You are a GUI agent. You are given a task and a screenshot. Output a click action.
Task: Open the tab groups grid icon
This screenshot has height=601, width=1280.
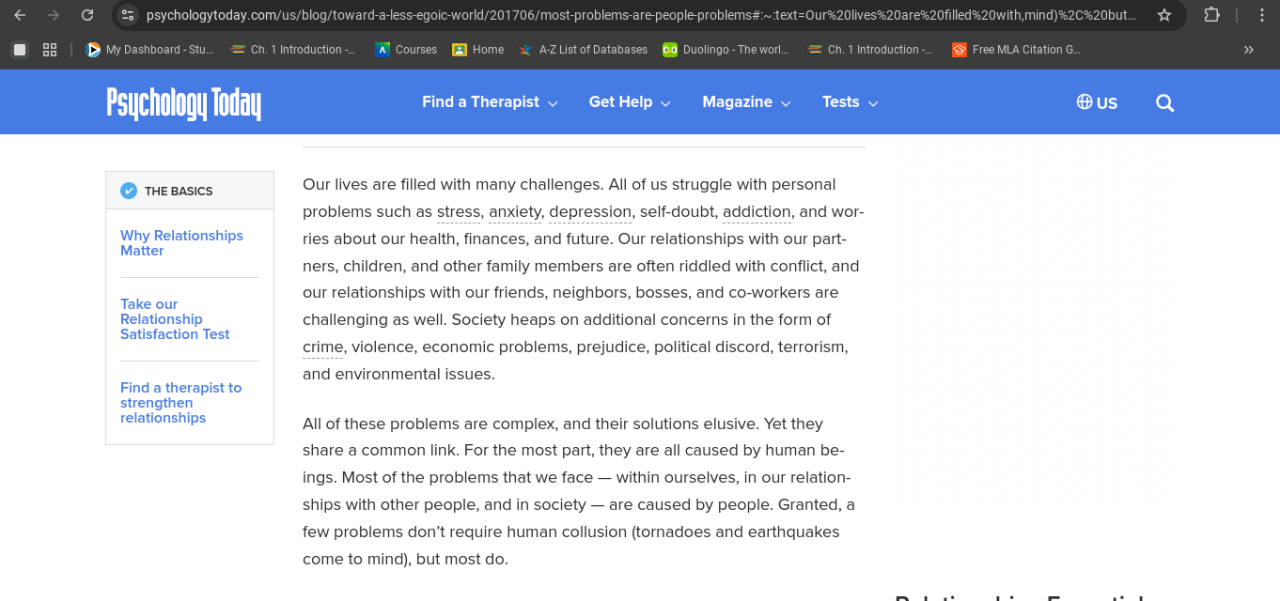click(50, 50)
